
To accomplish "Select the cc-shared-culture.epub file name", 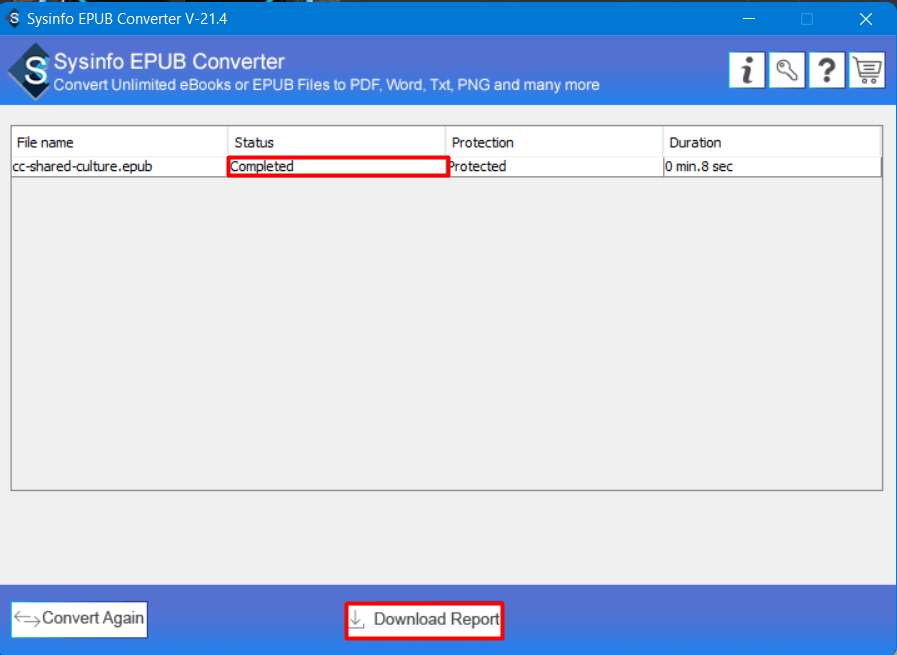I will (x=82, y=166).
